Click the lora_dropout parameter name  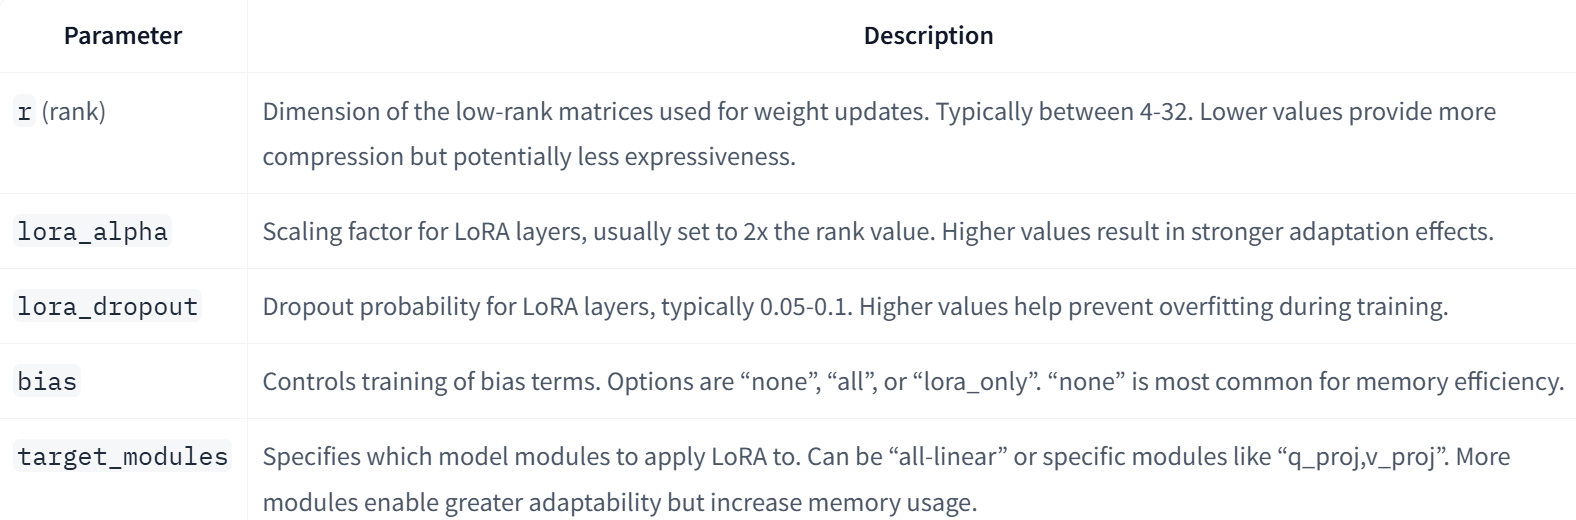pos(108,307)
